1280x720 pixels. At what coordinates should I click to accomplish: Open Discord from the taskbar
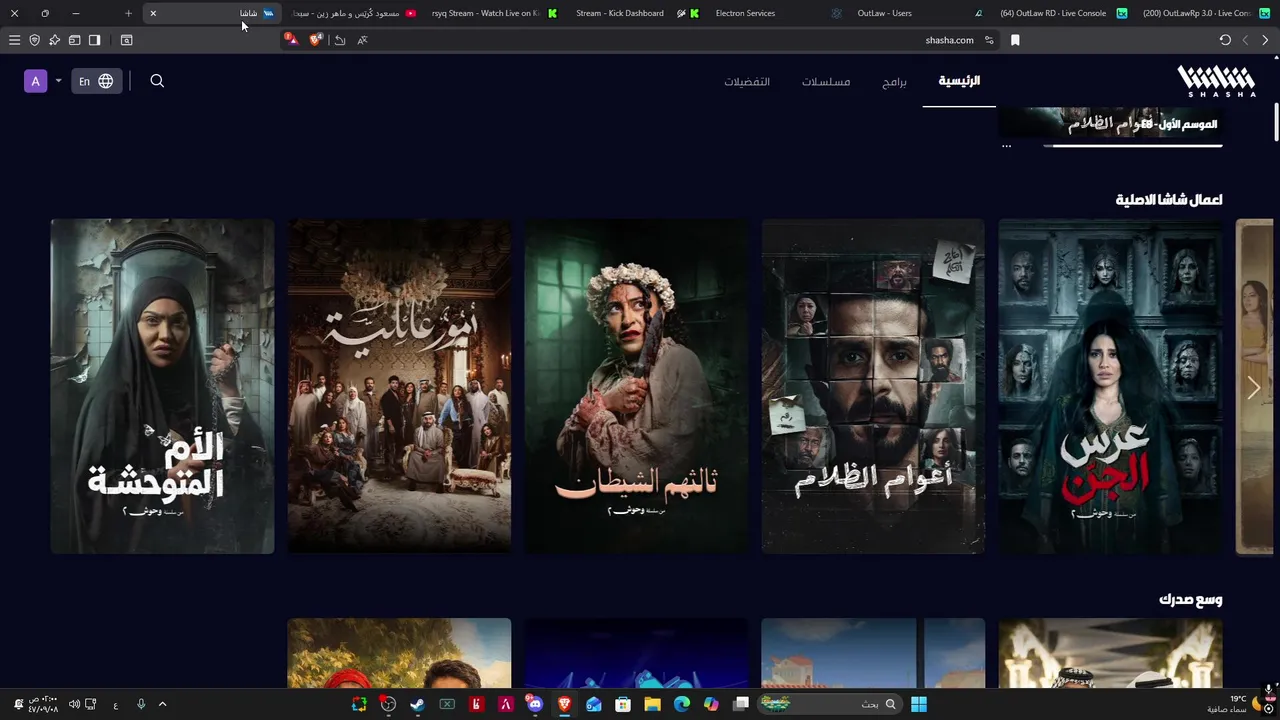tap(535, 704)
